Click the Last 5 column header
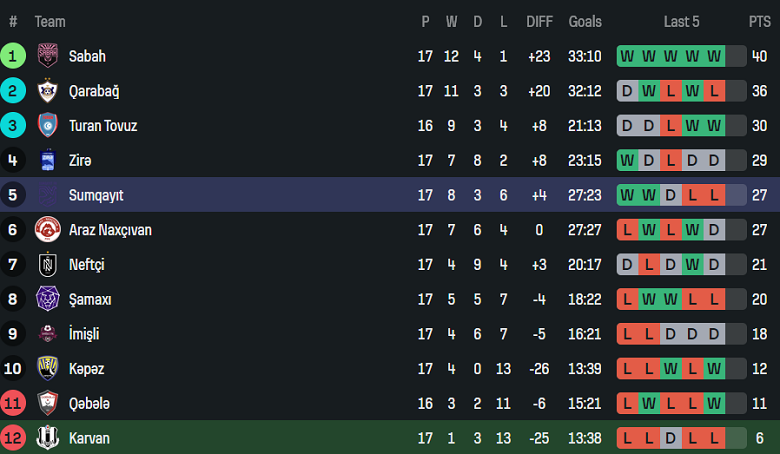 [682, 22]
